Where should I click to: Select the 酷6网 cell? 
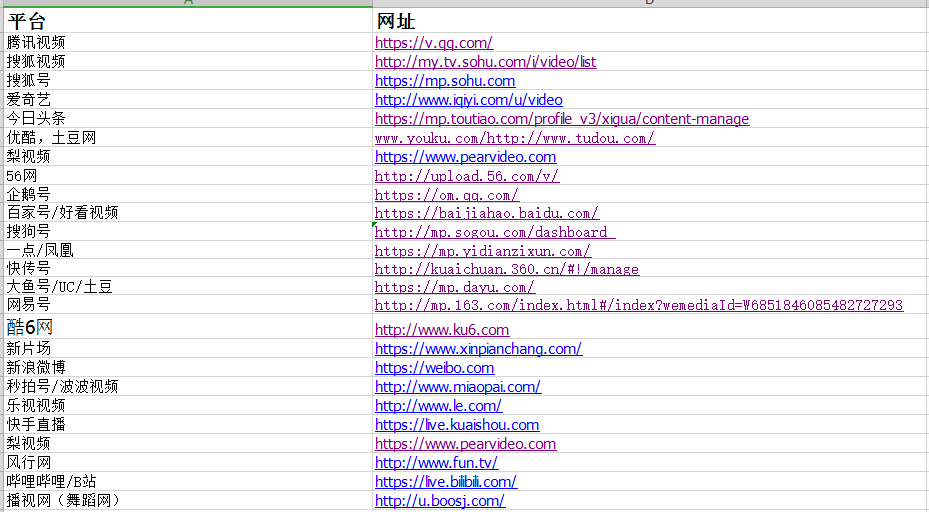click(188, 327)
